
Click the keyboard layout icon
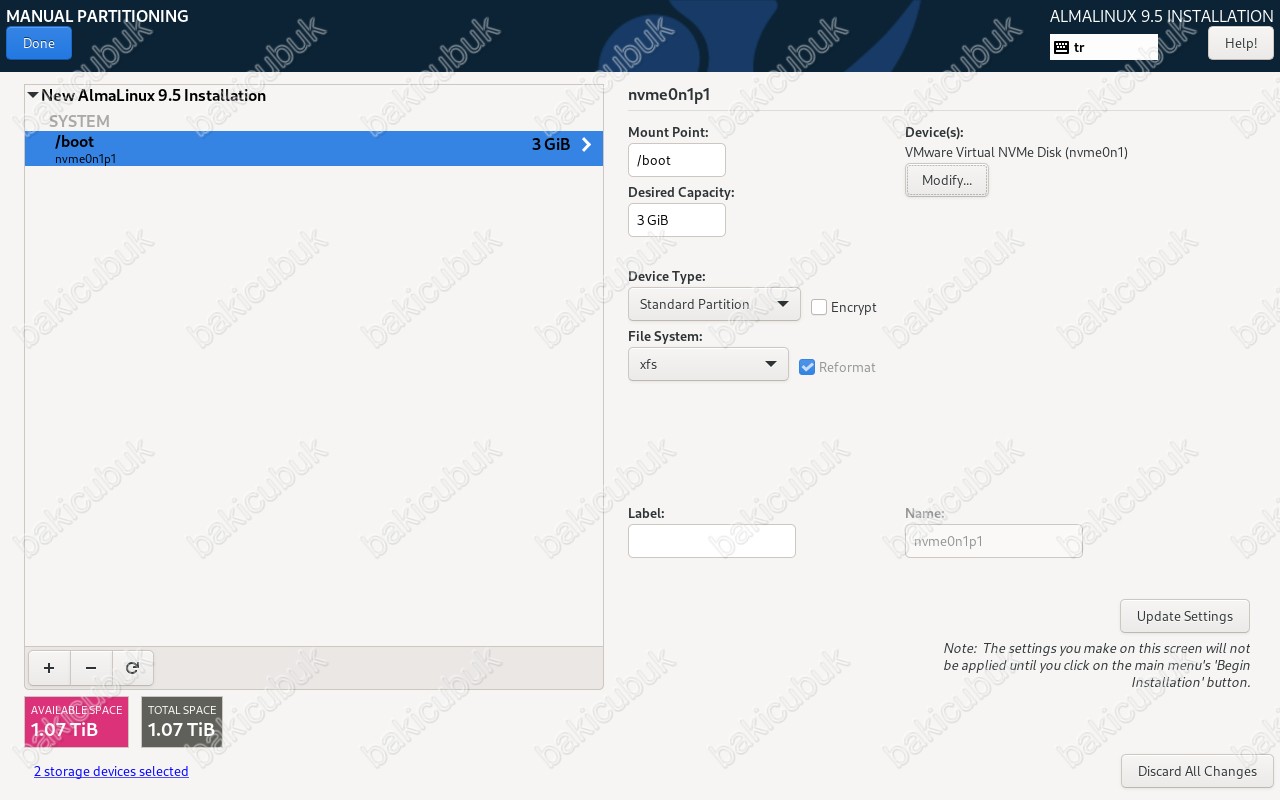tap(1061, 47)
